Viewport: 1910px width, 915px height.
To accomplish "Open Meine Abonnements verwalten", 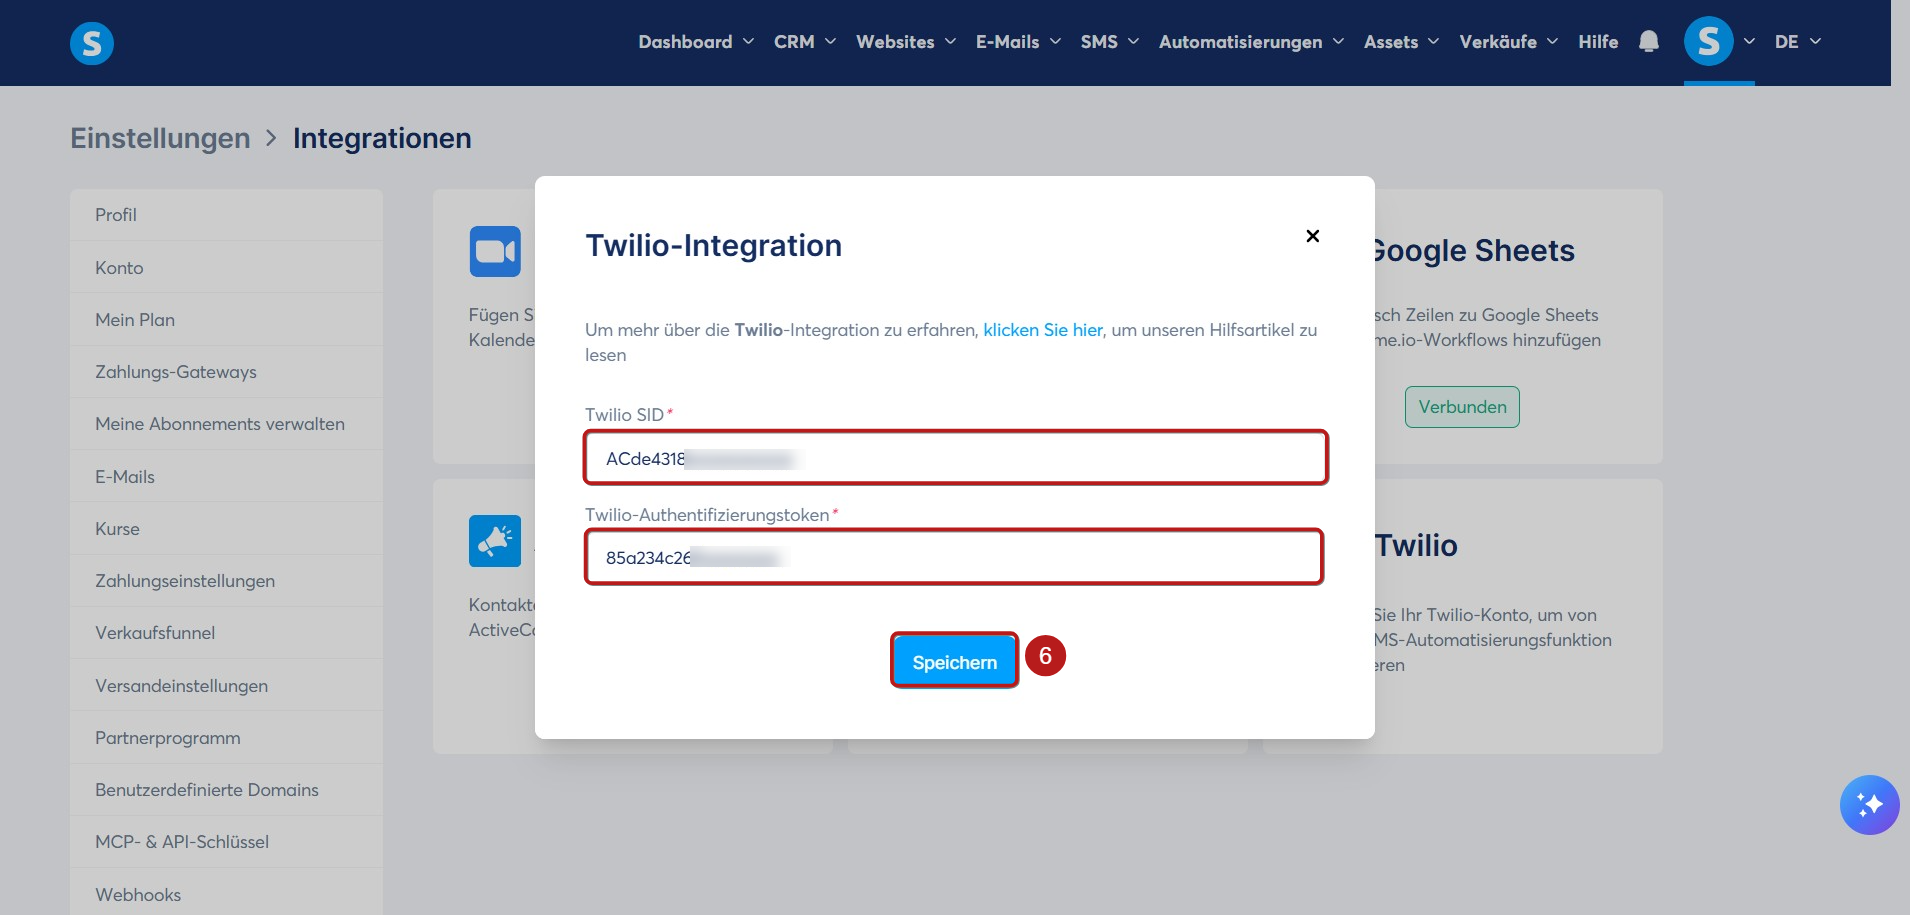I will coord(226,424).
